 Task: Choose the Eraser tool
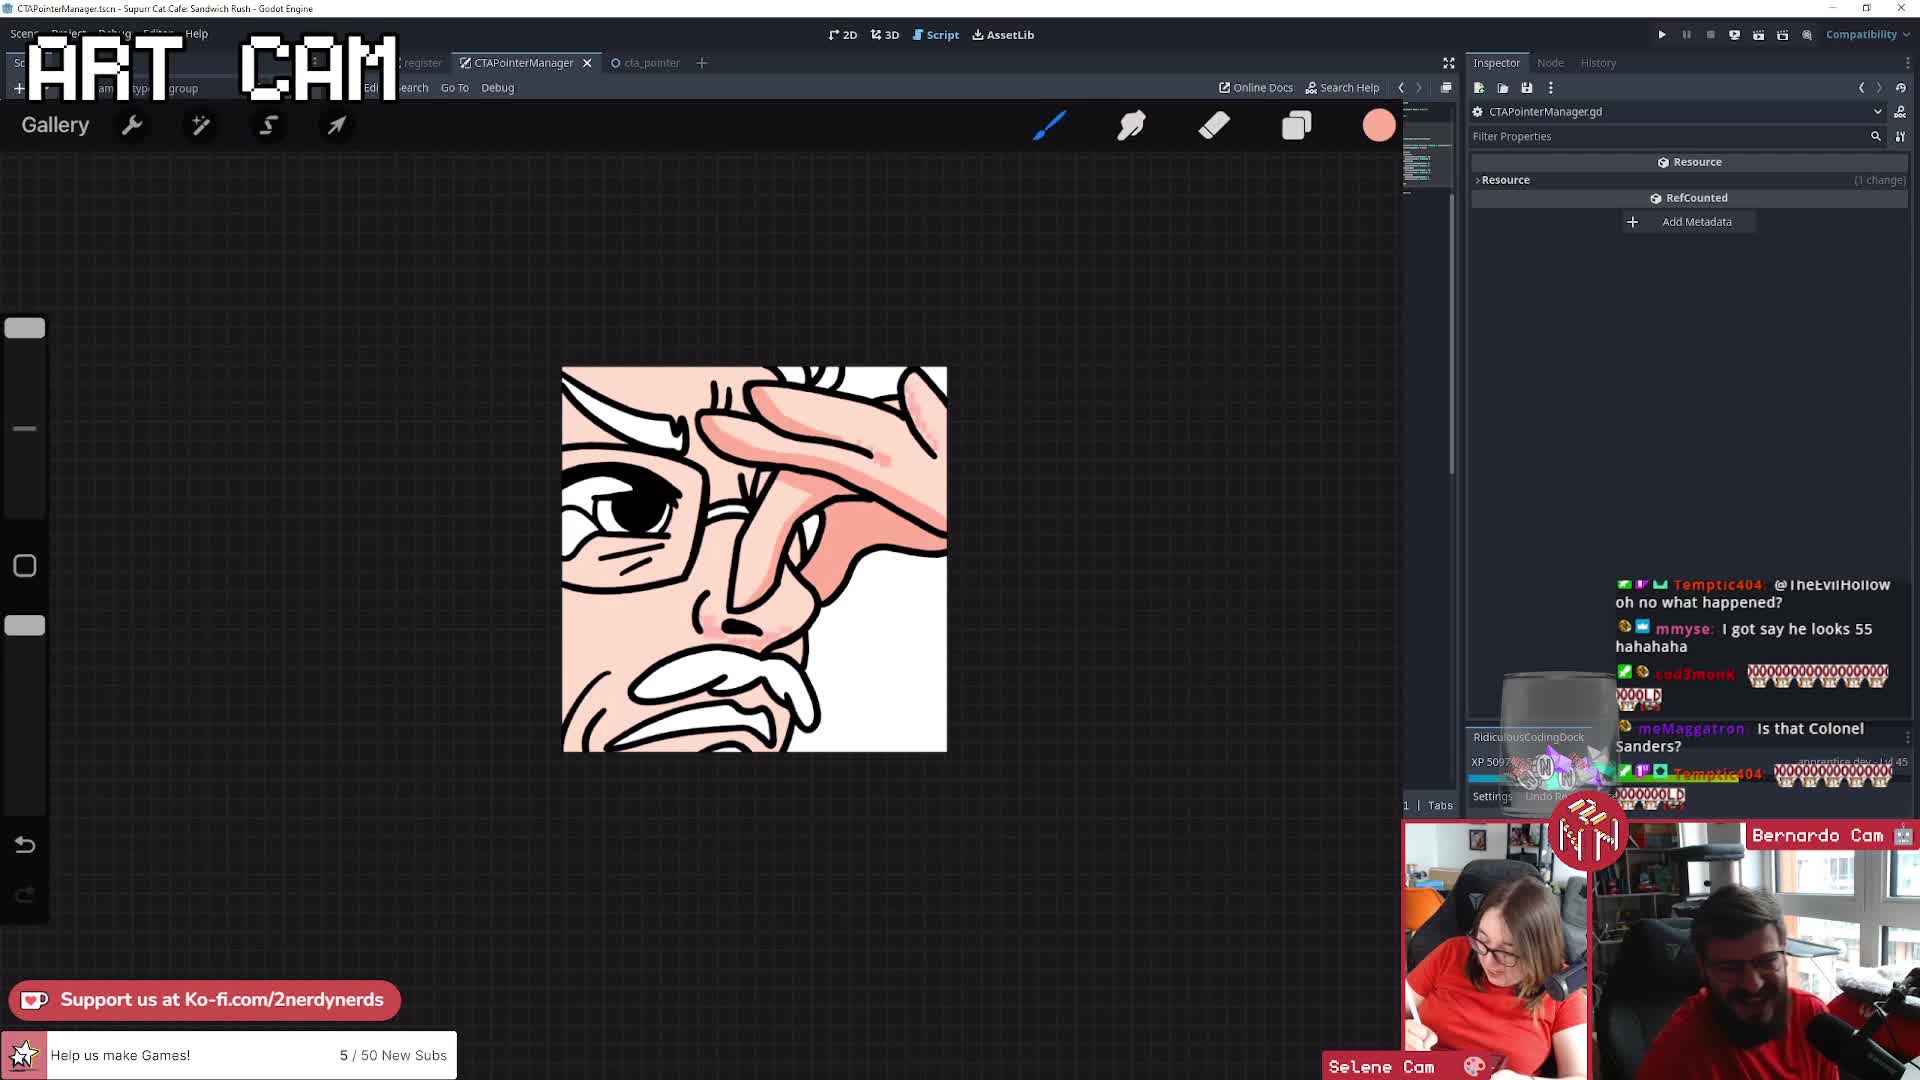[x=1214, y=125]
